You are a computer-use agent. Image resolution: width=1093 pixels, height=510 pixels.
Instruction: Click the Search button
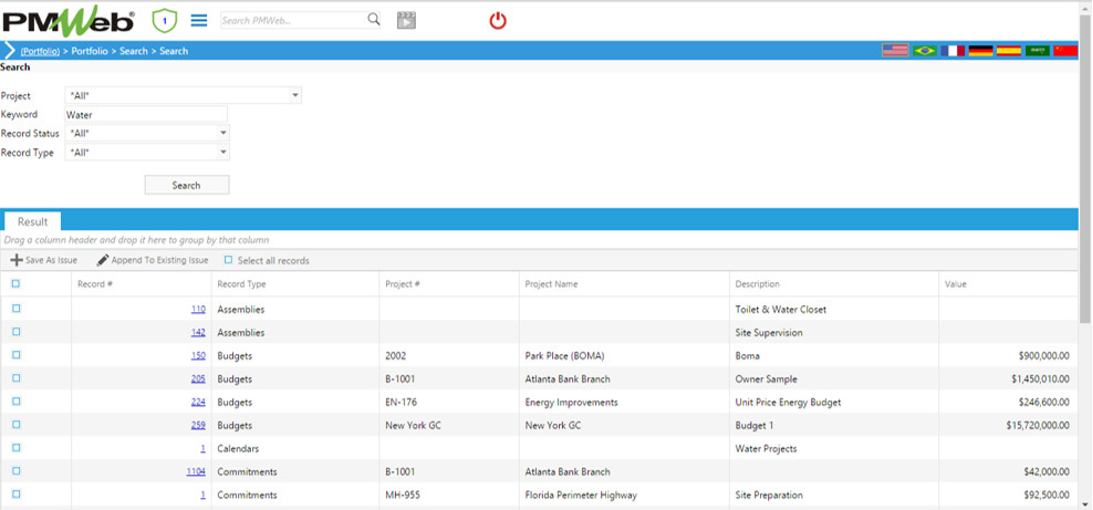tap(187, 185)
